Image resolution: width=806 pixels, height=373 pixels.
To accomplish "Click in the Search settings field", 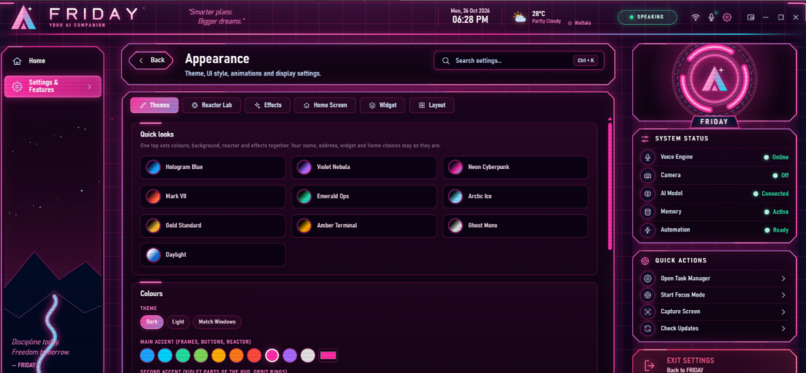I will tap(519, 61).
